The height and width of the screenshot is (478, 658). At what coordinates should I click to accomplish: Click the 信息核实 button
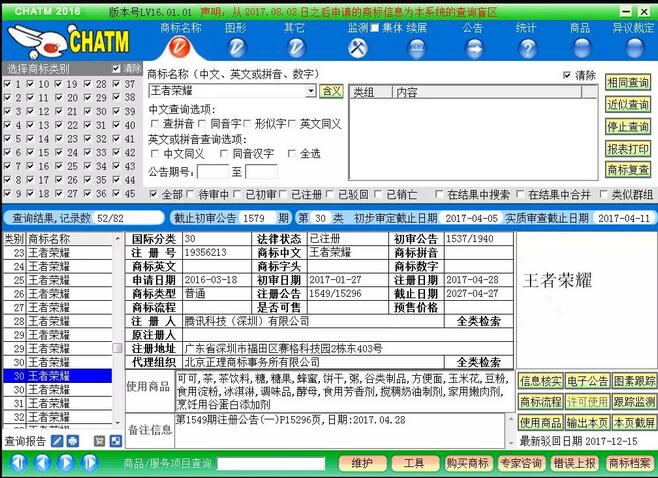[540, 381]
